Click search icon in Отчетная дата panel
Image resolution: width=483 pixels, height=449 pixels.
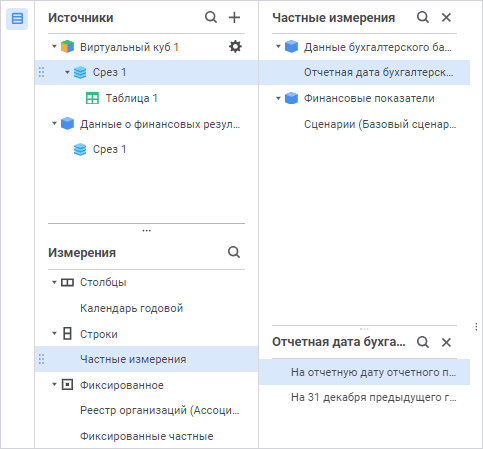pyautogui.click(x=423, y=342)
